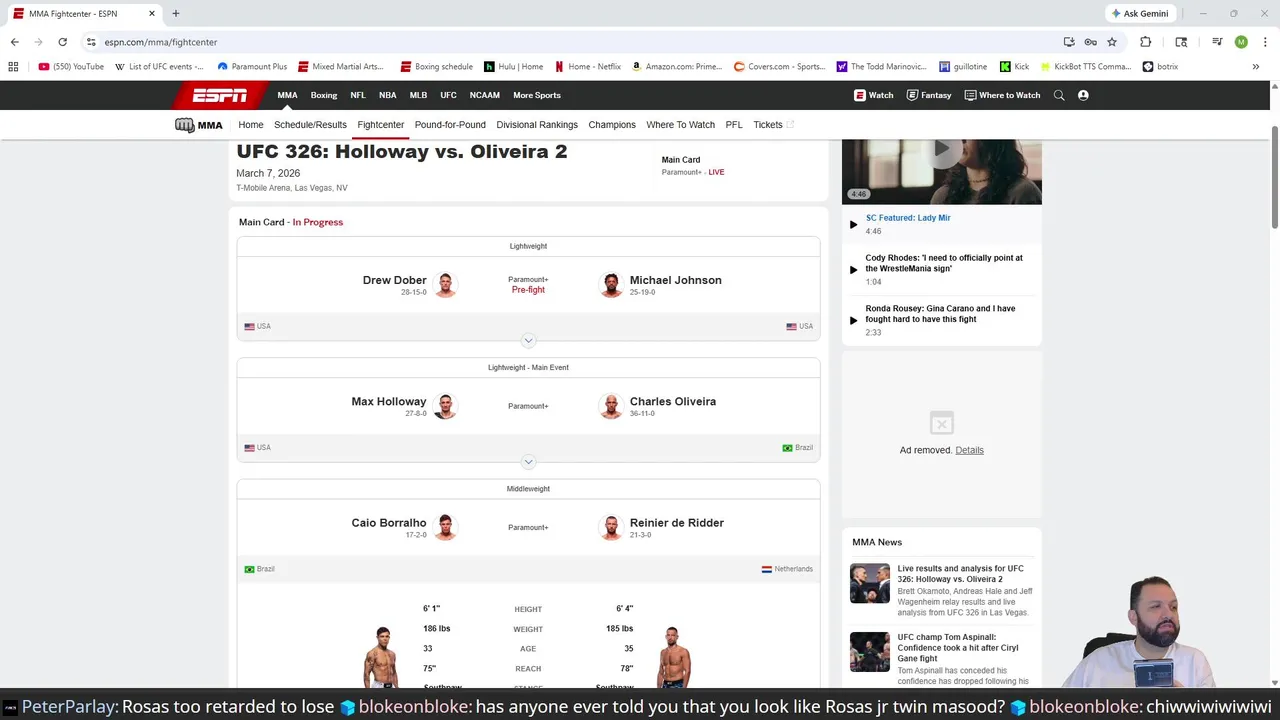Go to Boxing in ESPN navbar
The height and width of the screenshot is (720, 1280).
(324, 95)
